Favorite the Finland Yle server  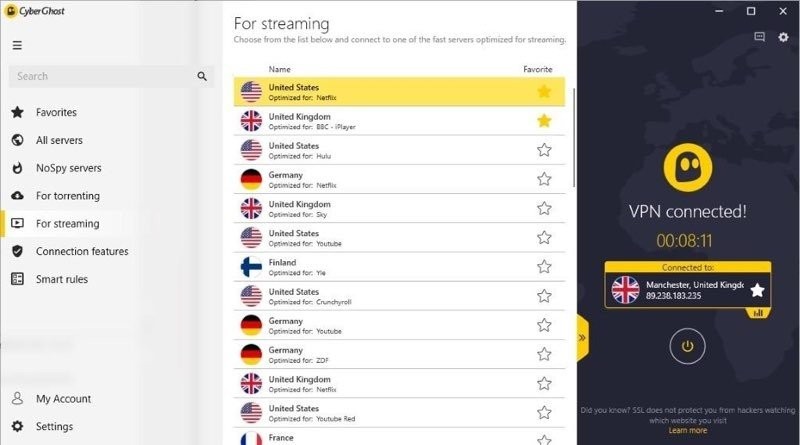coord(544,267)
